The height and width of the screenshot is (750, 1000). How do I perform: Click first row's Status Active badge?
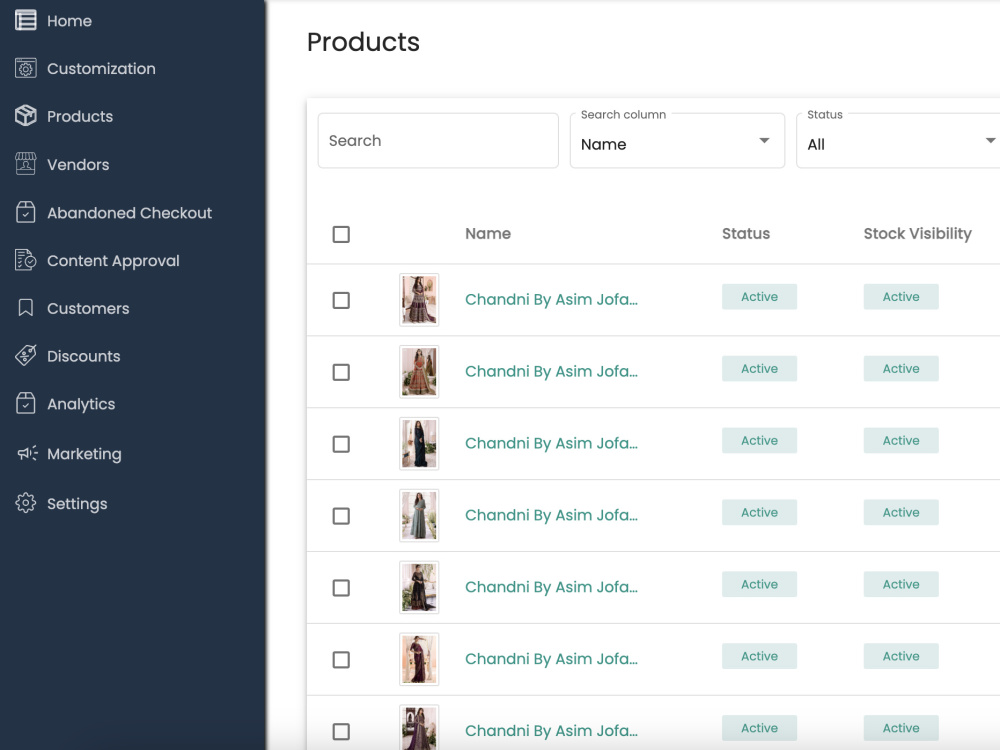tap(760, 297)
